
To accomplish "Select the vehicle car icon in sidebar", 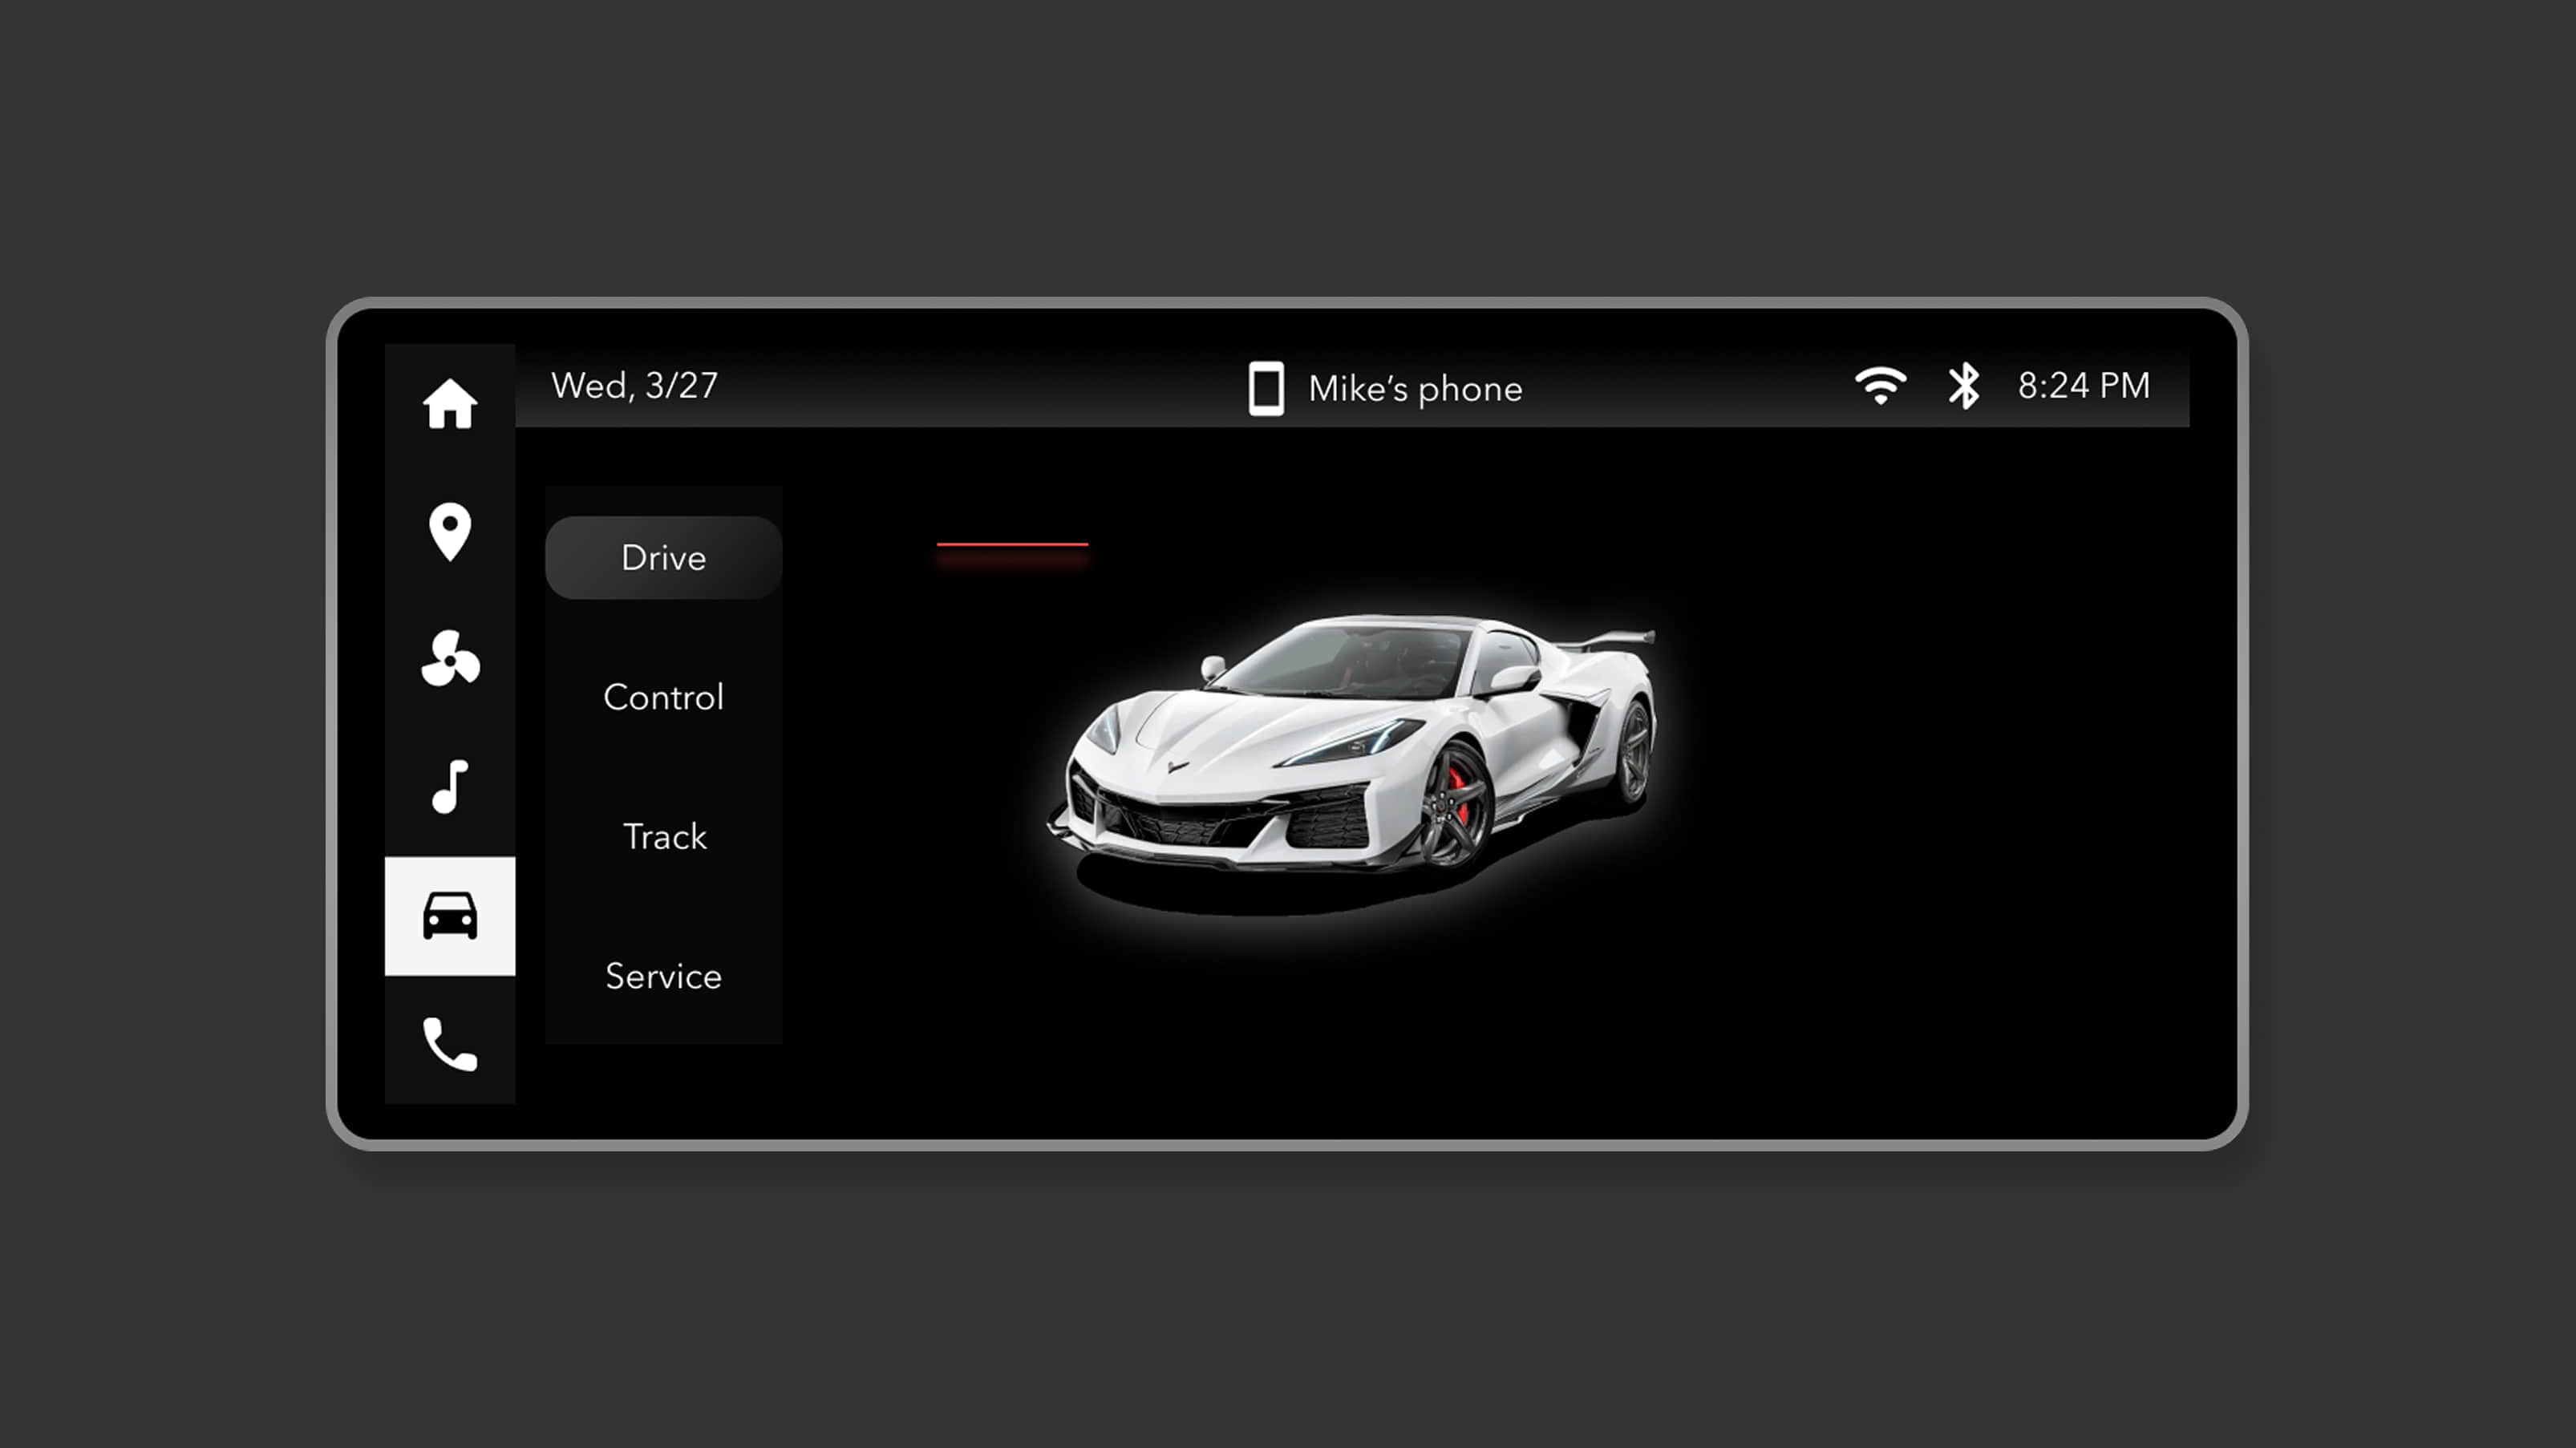I will click(x=449, y=915).
